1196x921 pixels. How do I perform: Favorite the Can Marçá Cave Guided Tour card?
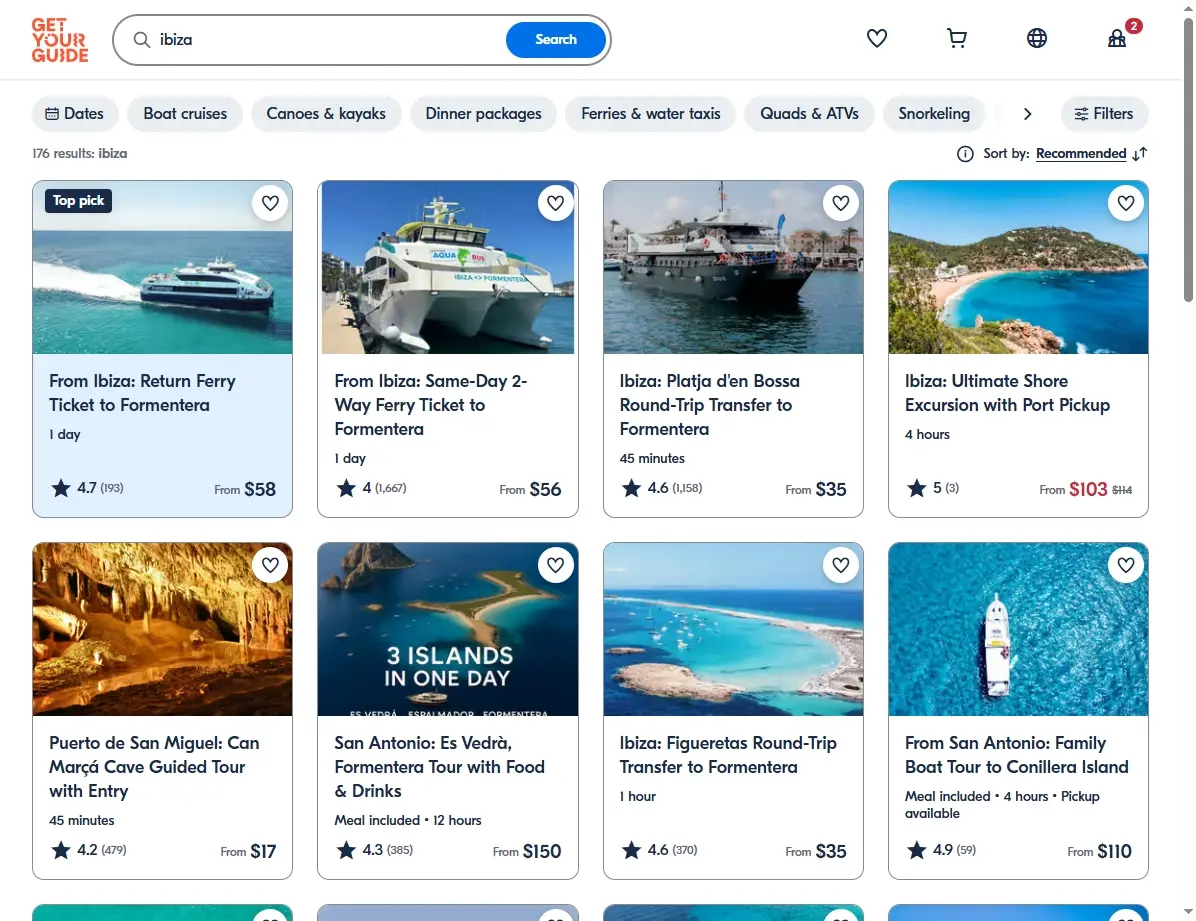point(270,565)
